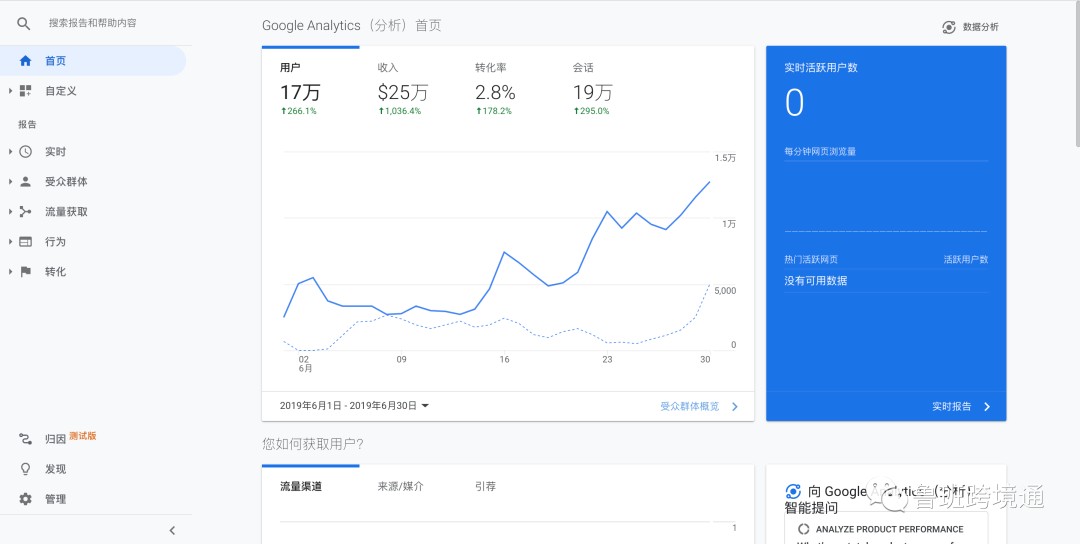The image size is (1080, 544).
Task: Click the Home (首页) house icon
Action: (x=25, y=61)
